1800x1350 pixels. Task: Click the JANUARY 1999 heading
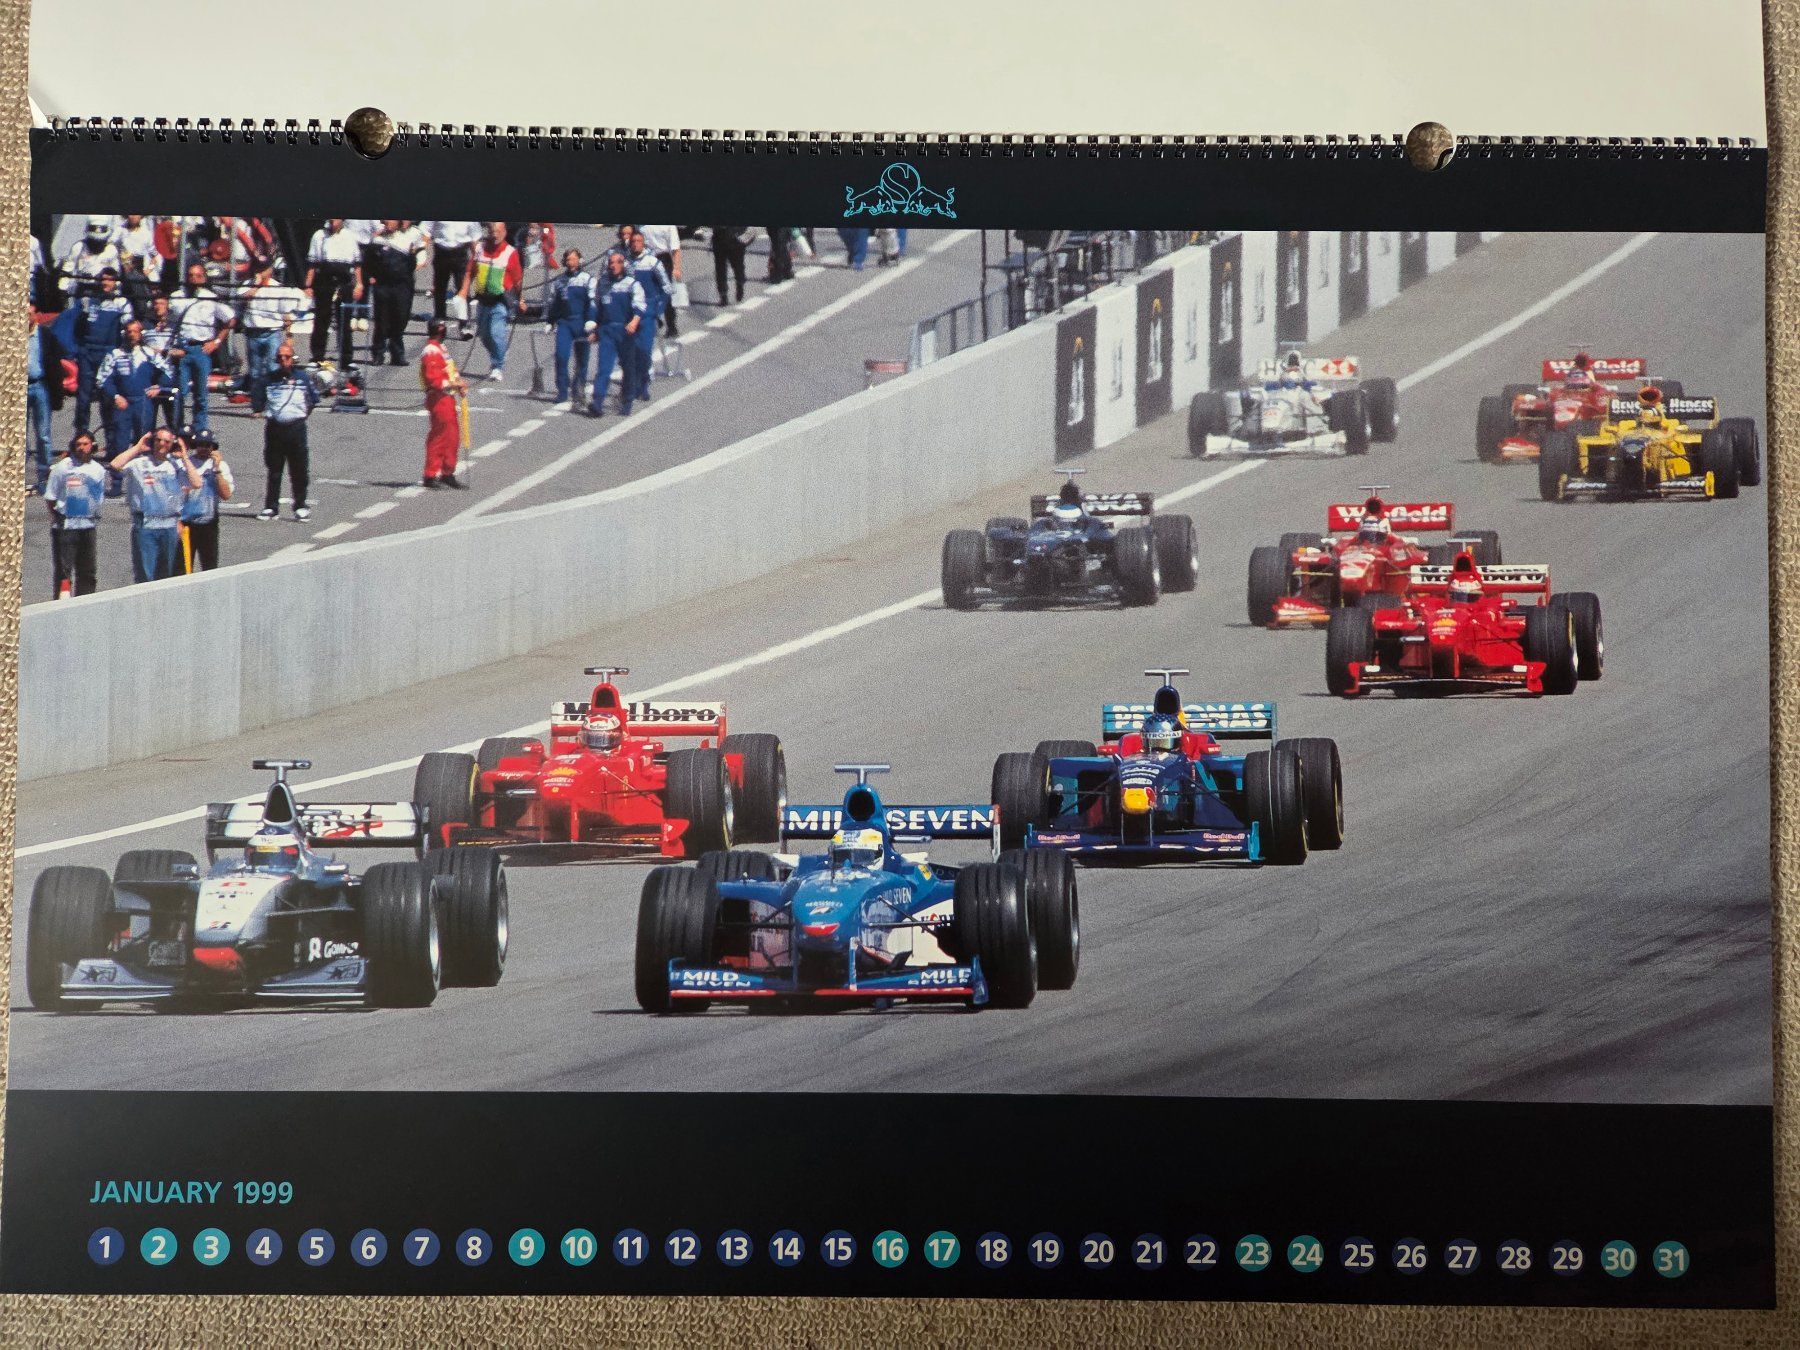pos(191,1192)
